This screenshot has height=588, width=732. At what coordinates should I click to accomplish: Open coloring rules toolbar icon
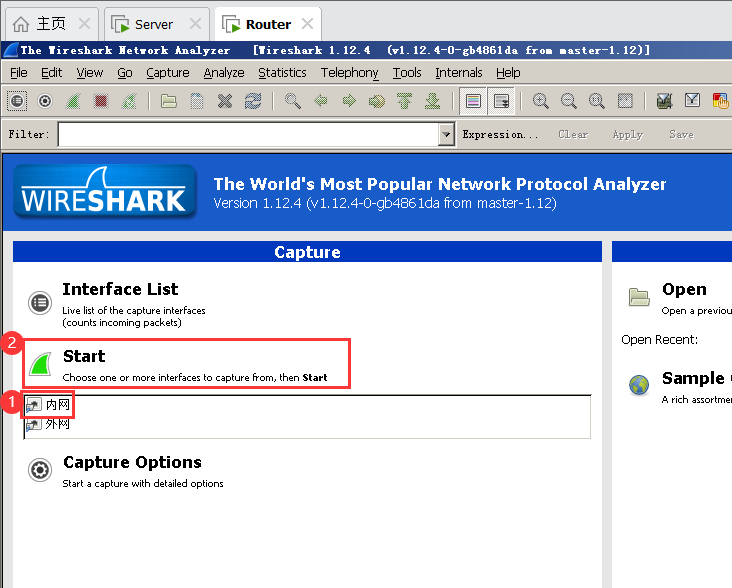coord(720,101)
